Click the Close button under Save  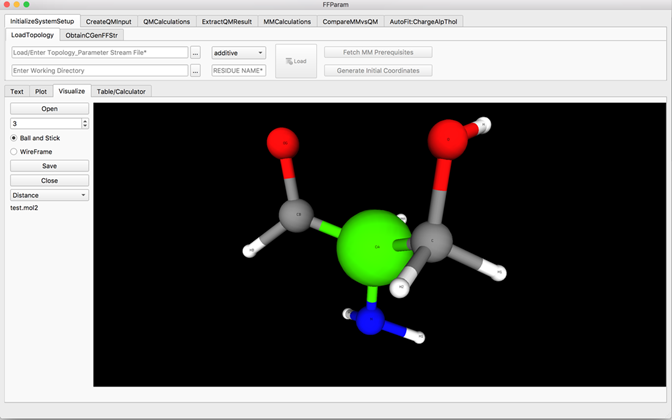tap(49, 180)
